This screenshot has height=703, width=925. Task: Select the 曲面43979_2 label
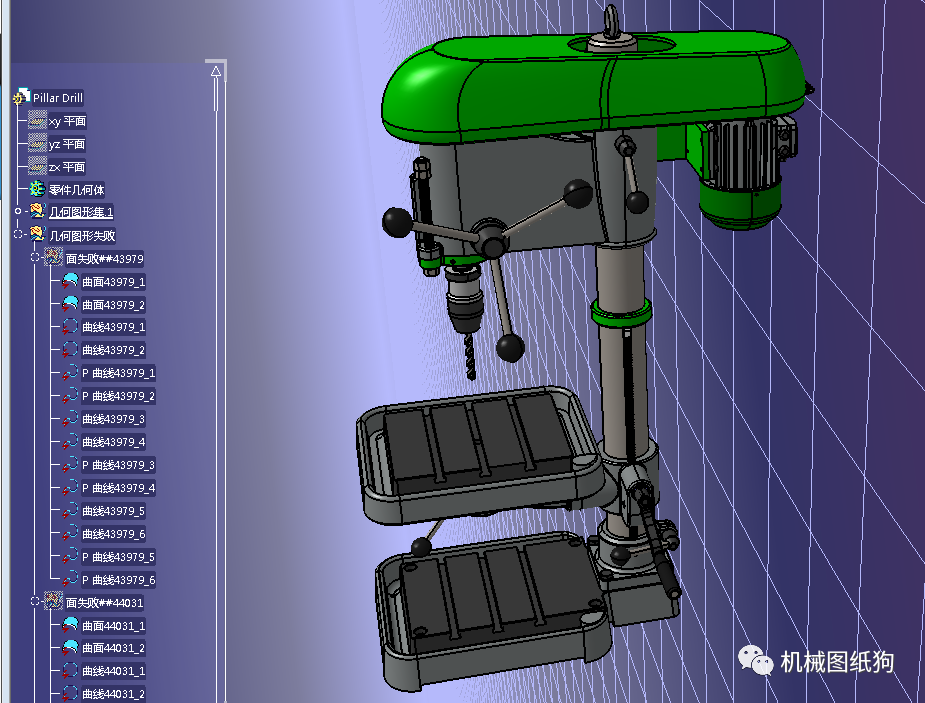pos(113,305)
